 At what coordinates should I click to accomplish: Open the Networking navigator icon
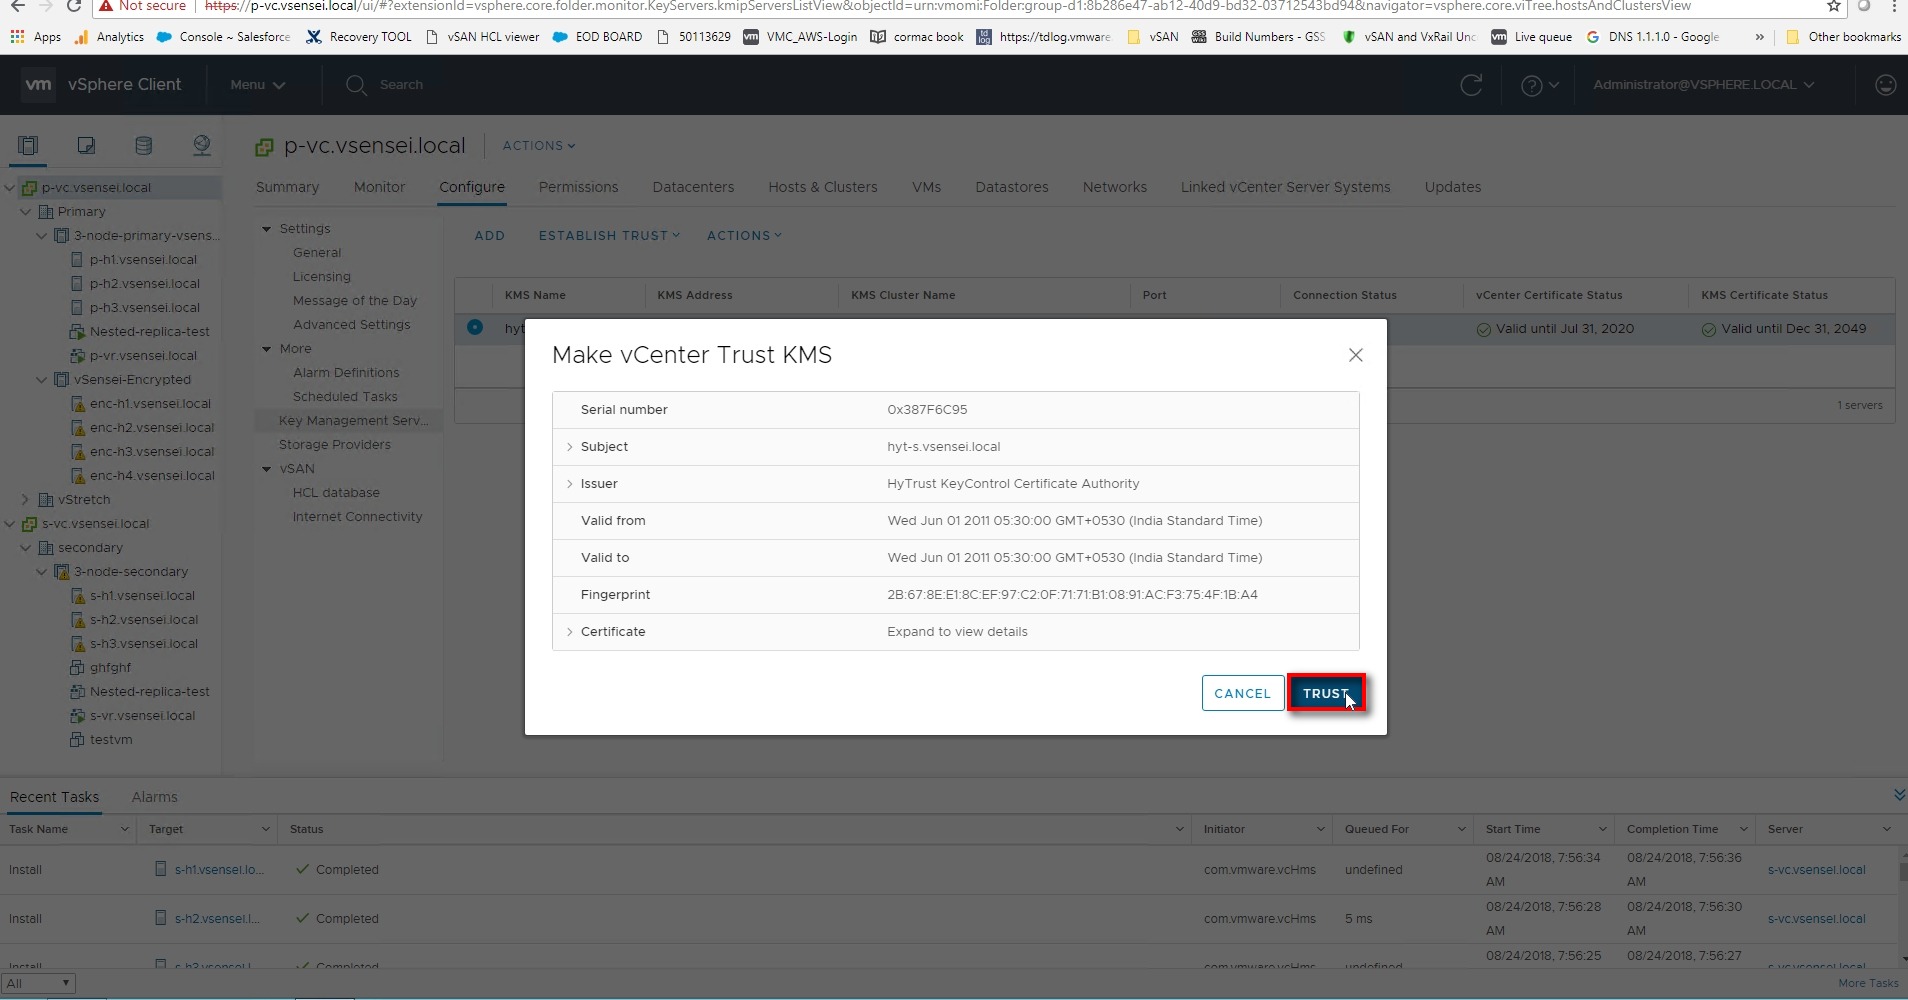(202, 146)
